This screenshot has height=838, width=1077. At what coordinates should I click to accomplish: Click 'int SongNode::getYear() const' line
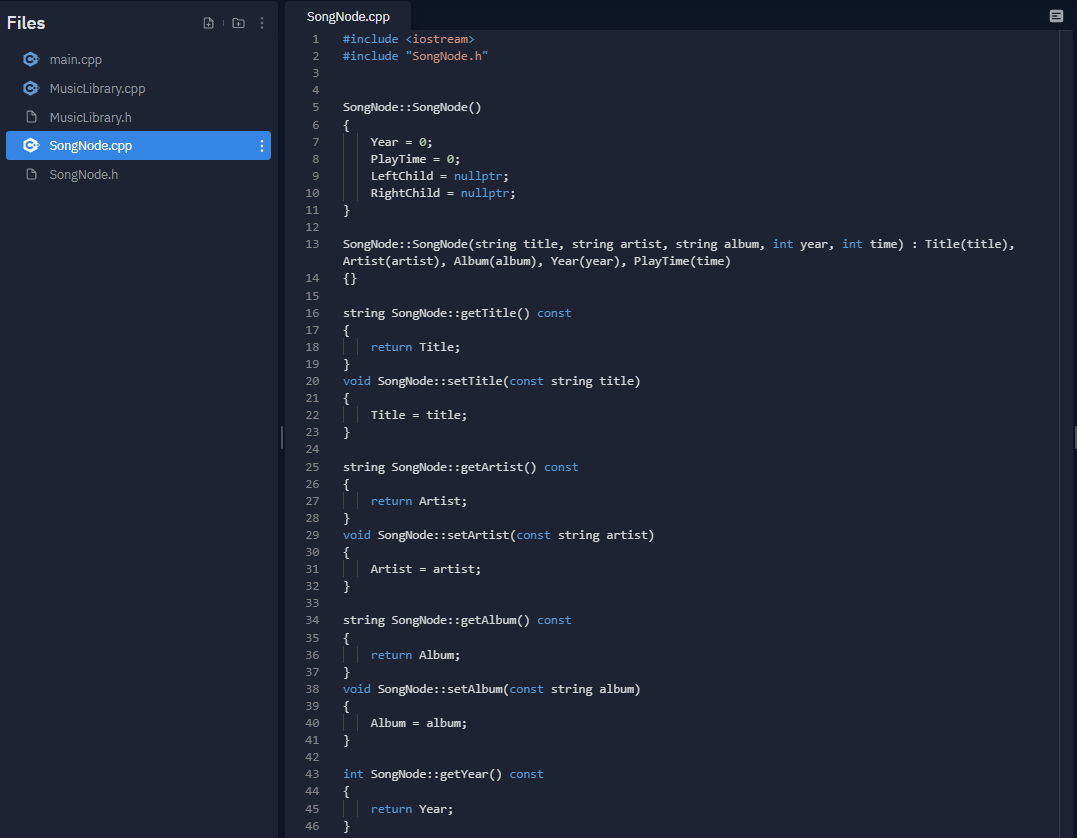pyautogui.click(x=443, y=774)
